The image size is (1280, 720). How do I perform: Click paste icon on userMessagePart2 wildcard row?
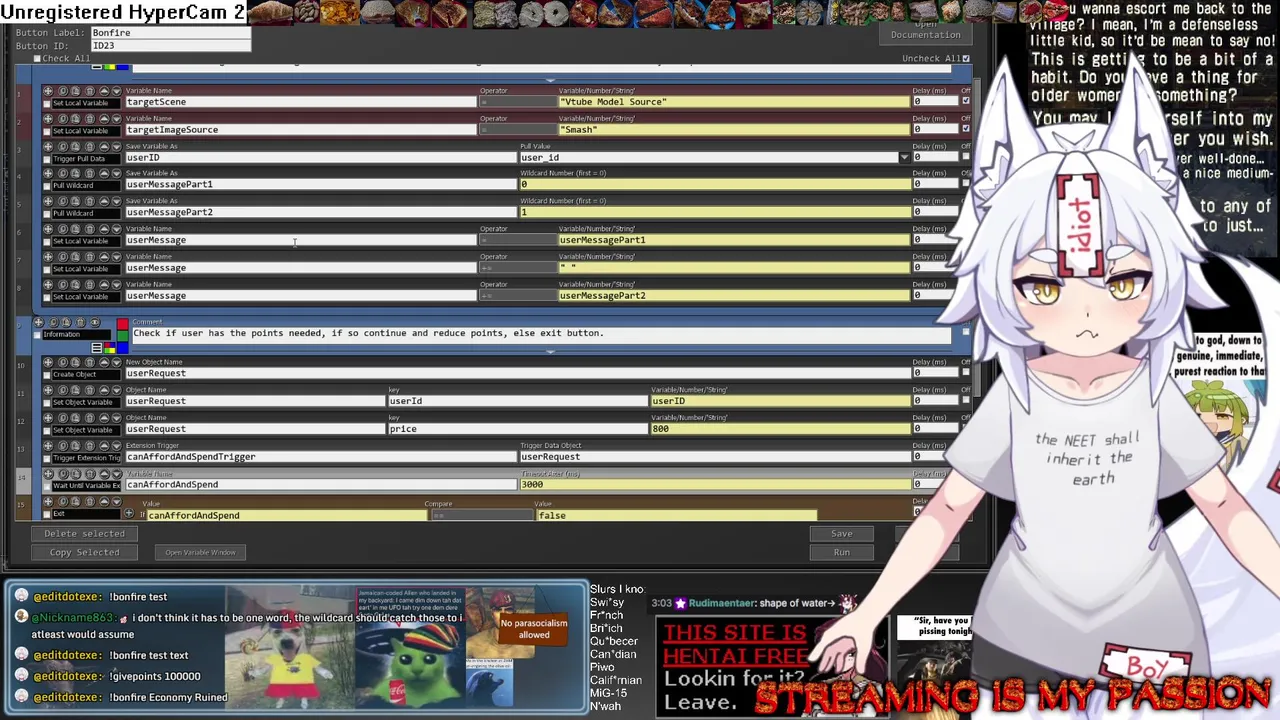(x=75, y=201)
